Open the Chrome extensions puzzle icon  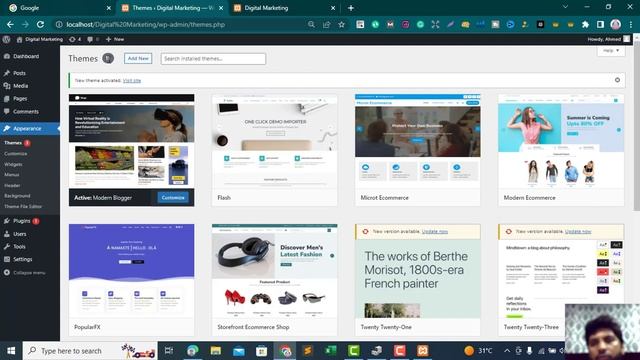click(585, 24)
